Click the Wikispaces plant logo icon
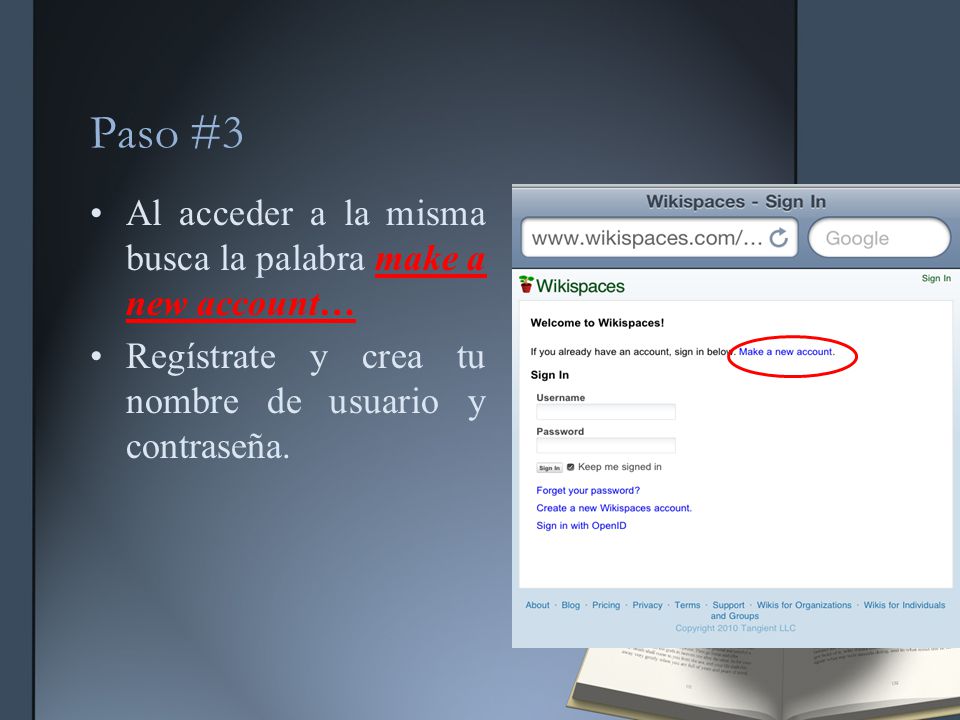960x720 pixels. pyautogui.click(x=526, y=284)
